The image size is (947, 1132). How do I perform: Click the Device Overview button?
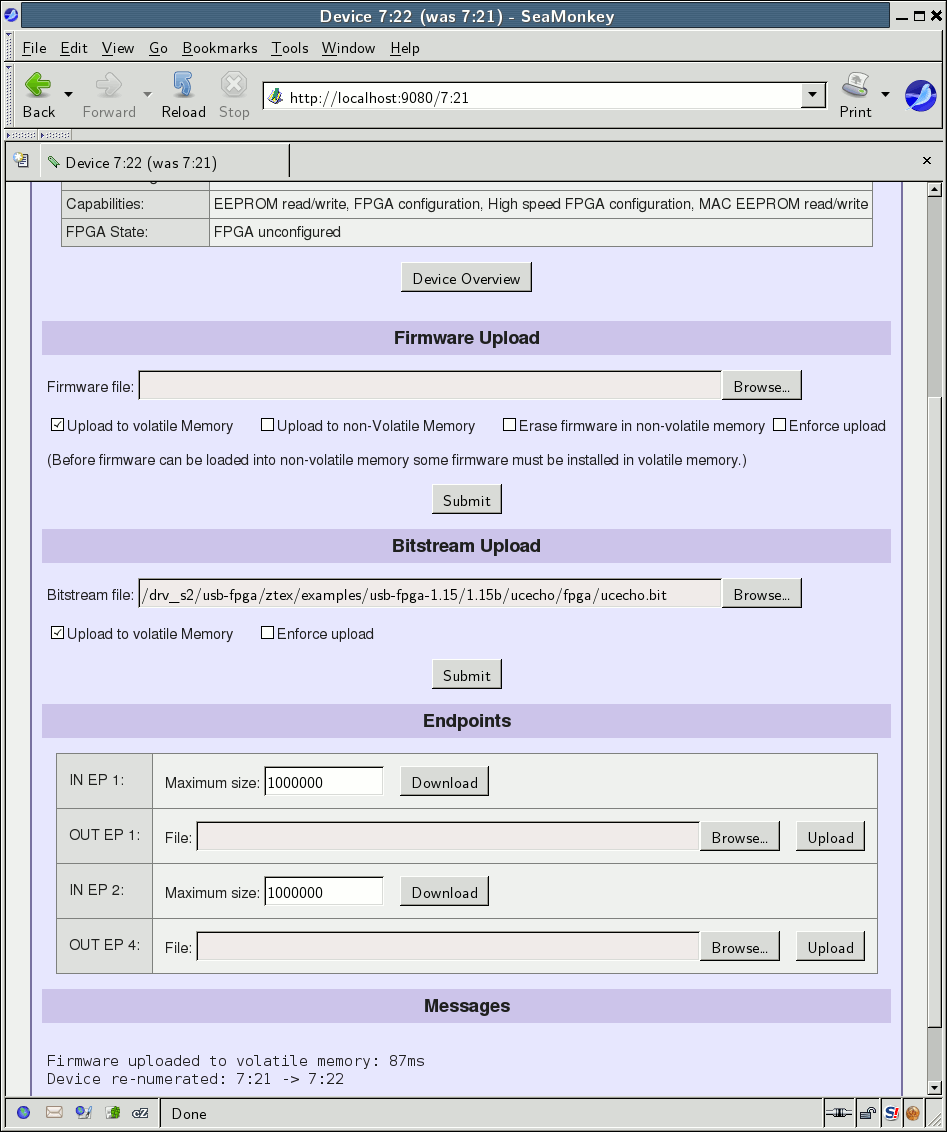pos(466,278)
